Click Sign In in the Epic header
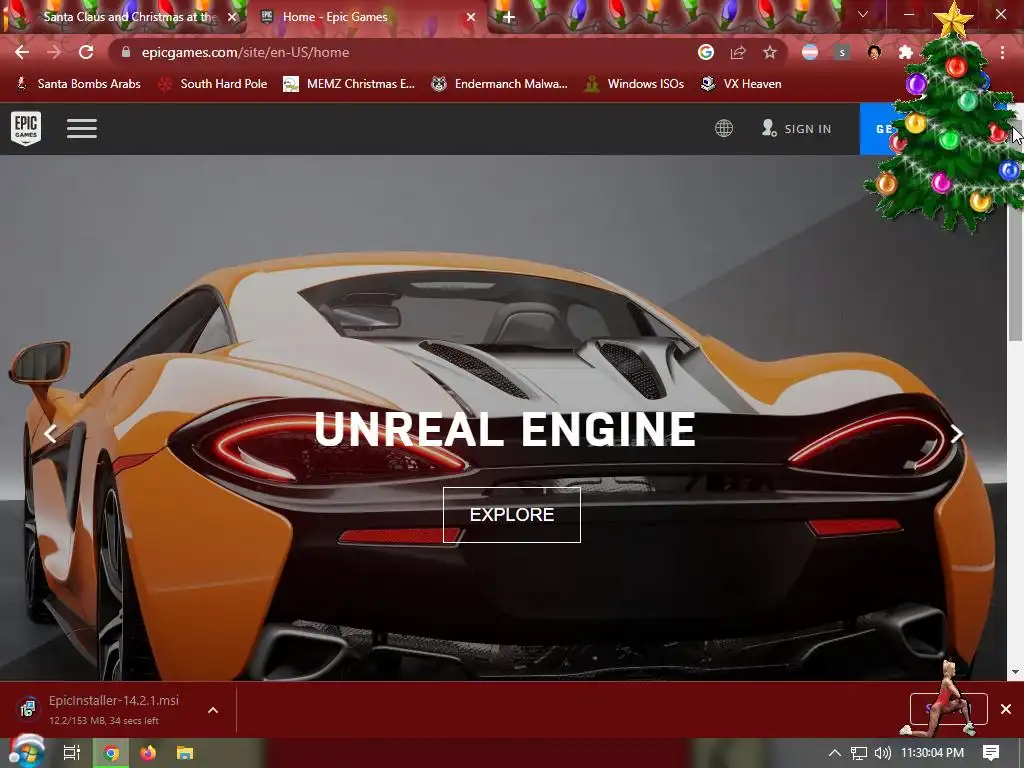 click(797, 129)
